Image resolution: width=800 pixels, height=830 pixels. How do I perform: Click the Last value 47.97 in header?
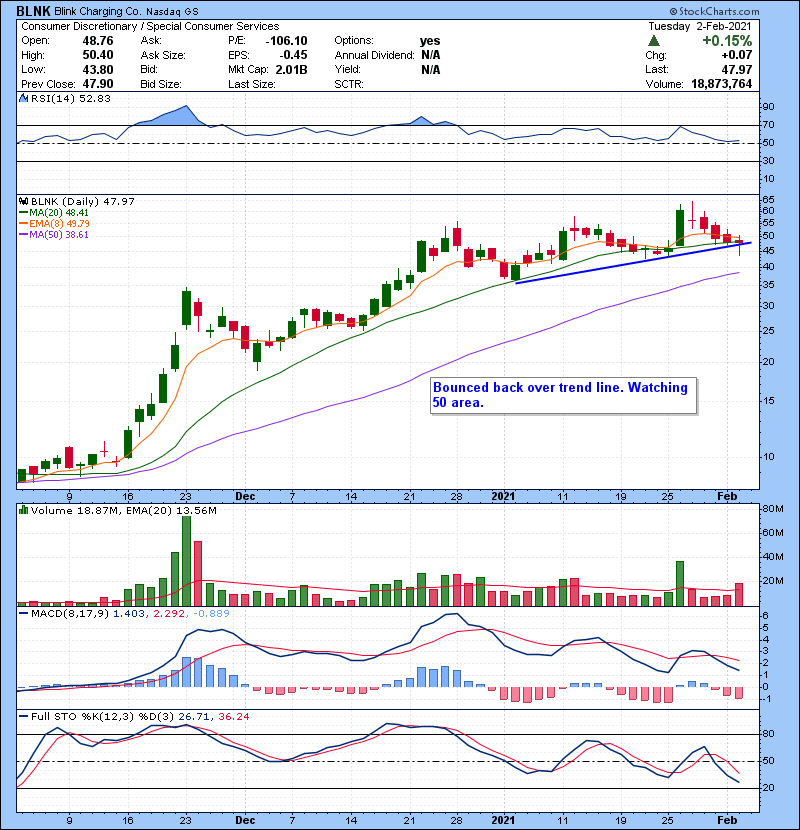pos(736,69)
